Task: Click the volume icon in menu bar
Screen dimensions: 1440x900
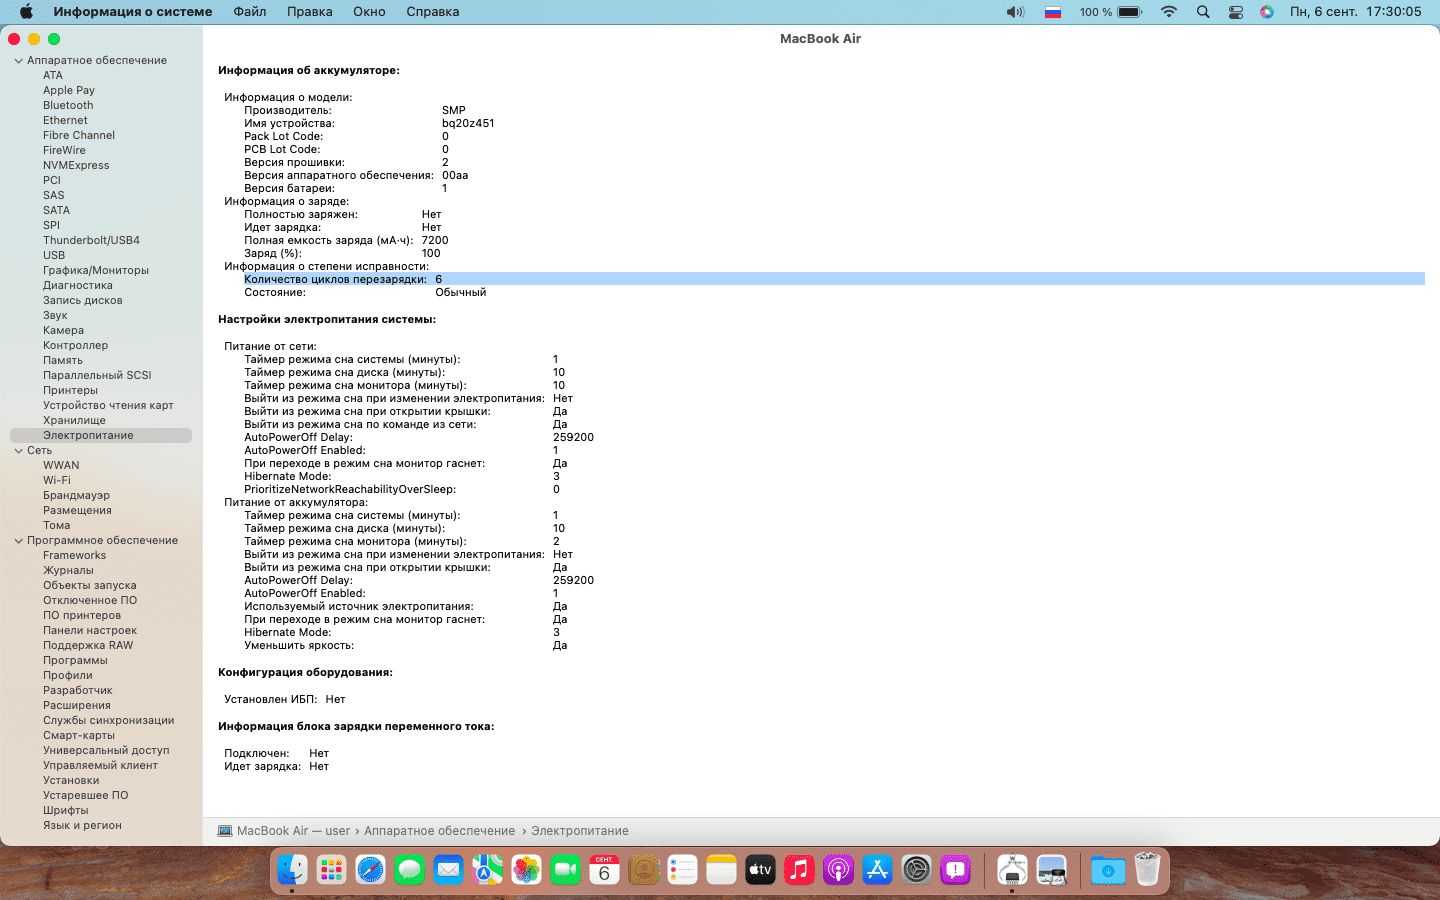Action: click(x=1015, y=12)
